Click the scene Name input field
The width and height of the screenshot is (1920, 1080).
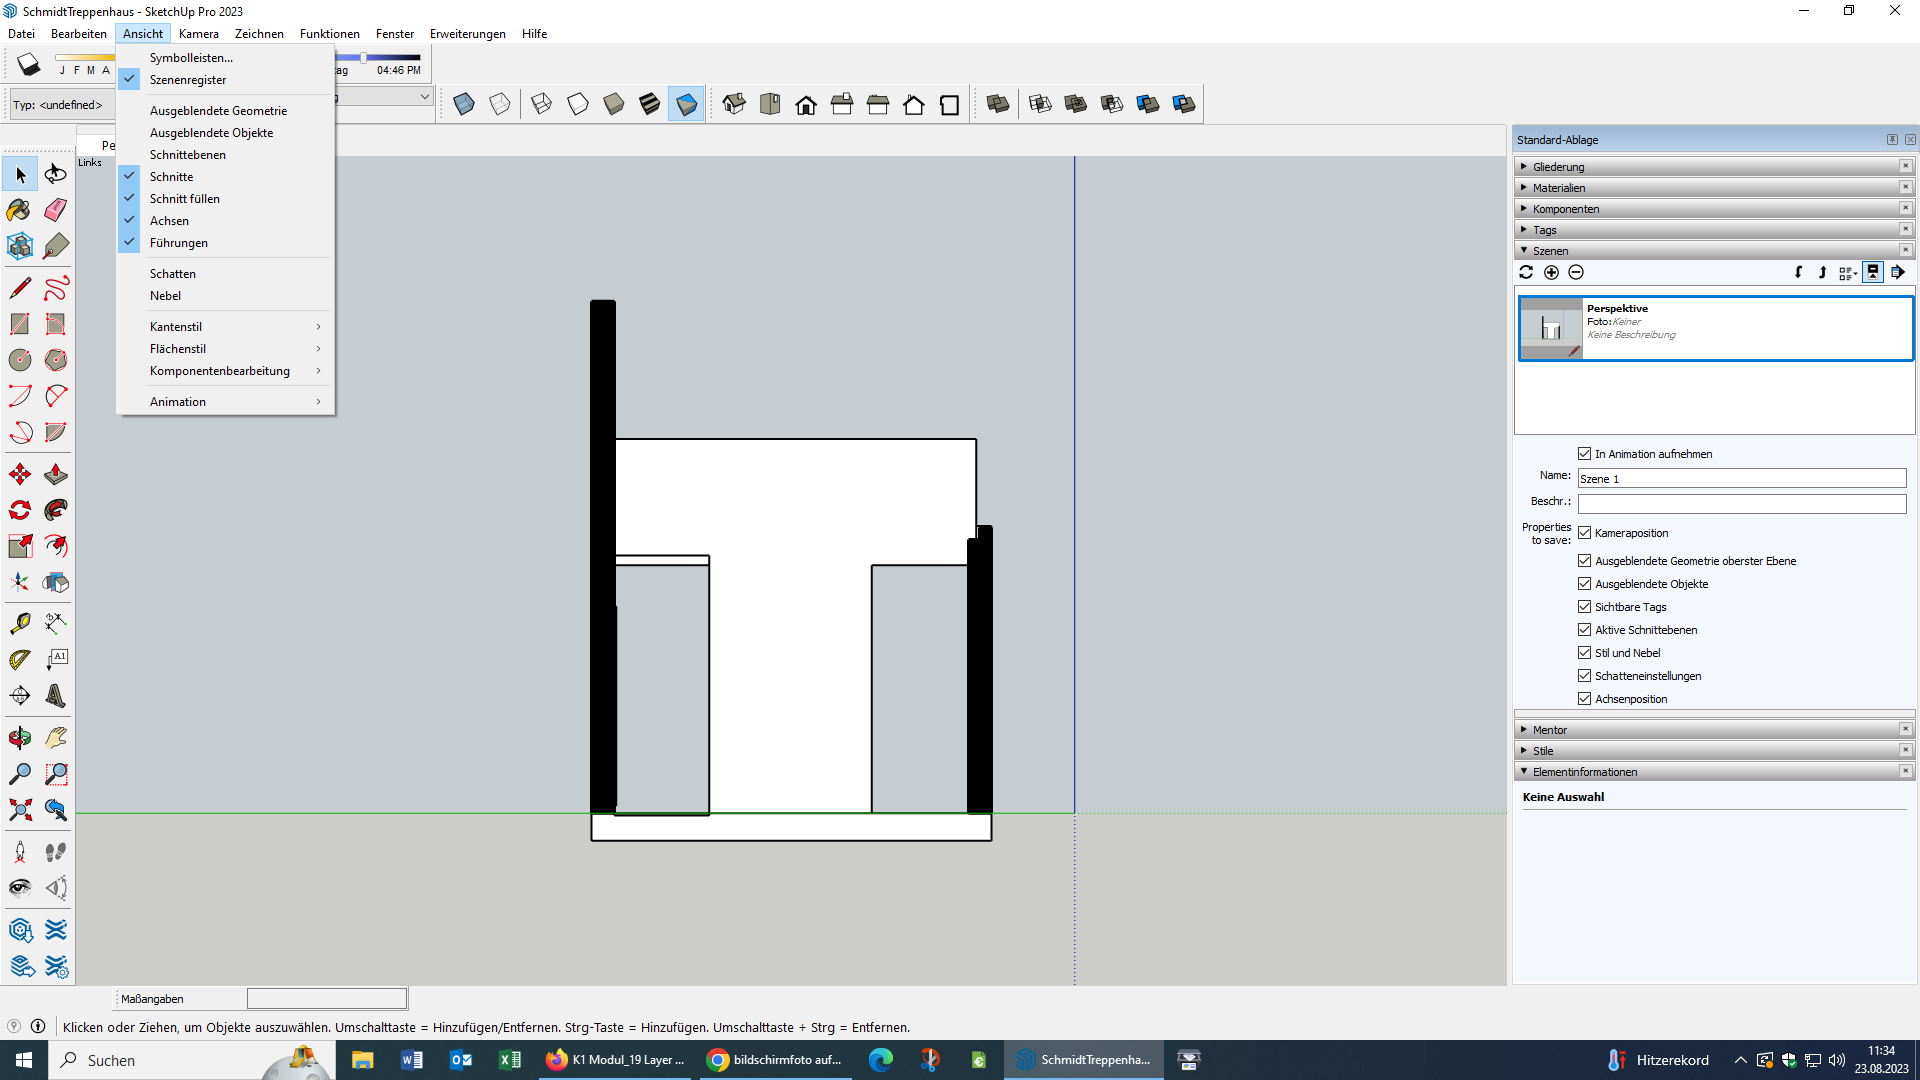1741,479
